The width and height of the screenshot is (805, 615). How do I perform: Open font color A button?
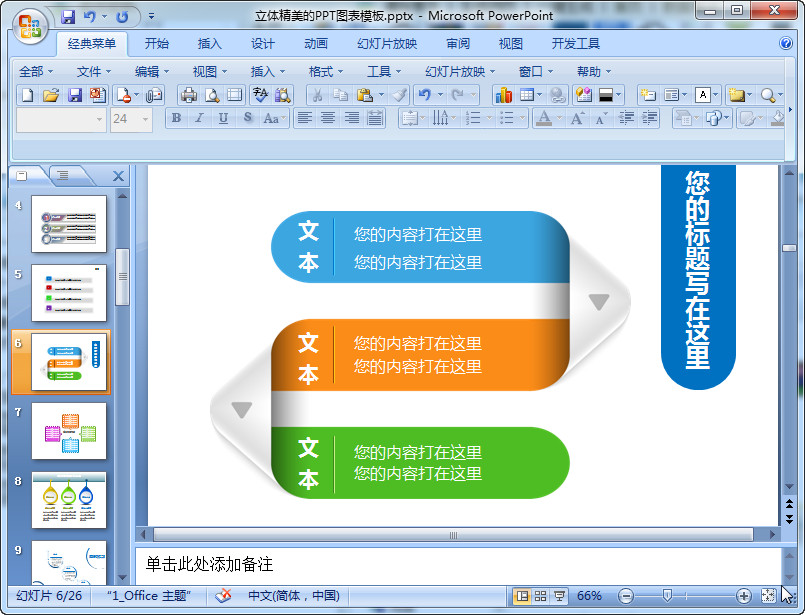[544, 119]
